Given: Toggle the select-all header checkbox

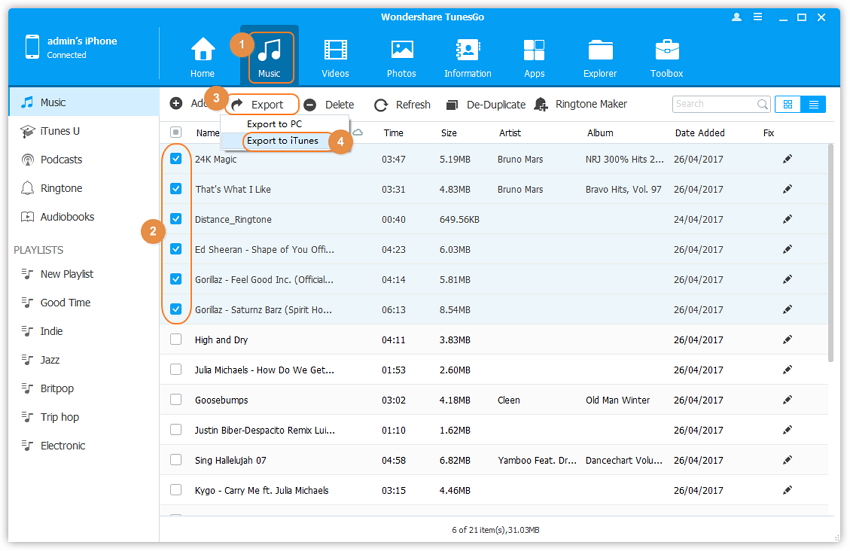Looking at the screenshot, I should [x=176, y=133].
